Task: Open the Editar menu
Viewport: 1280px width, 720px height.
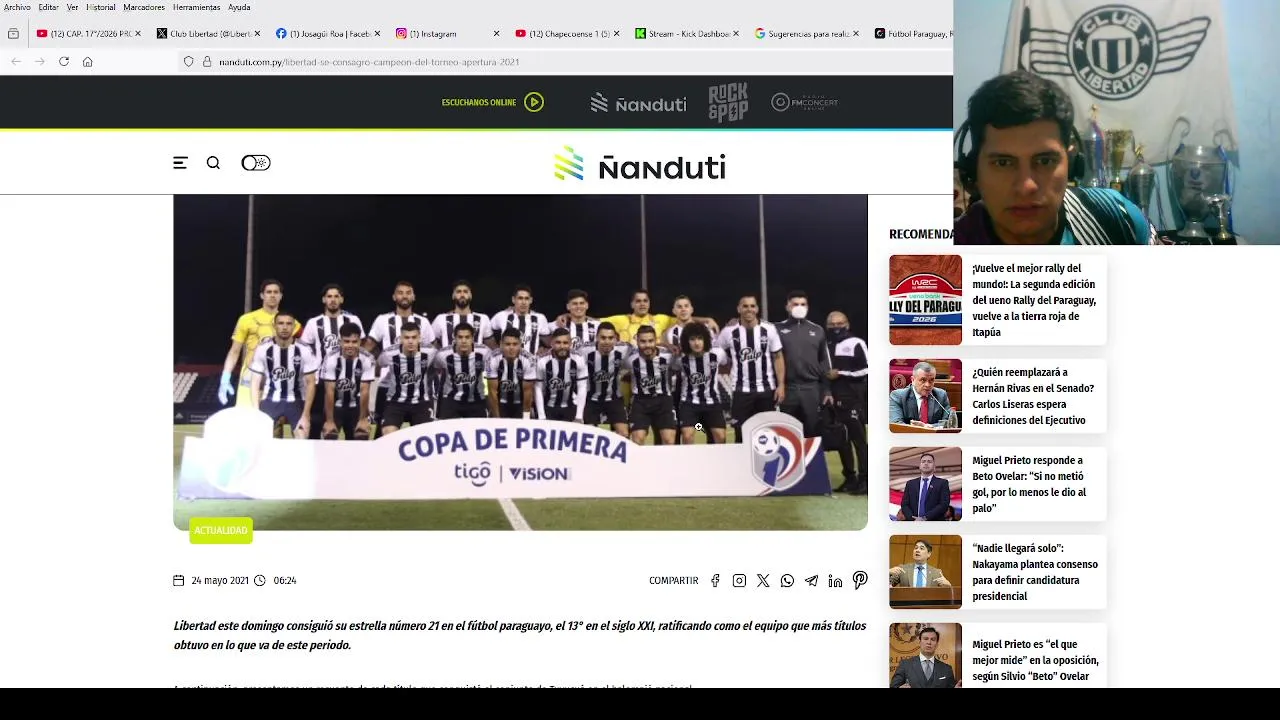Action: click(48, 7)
